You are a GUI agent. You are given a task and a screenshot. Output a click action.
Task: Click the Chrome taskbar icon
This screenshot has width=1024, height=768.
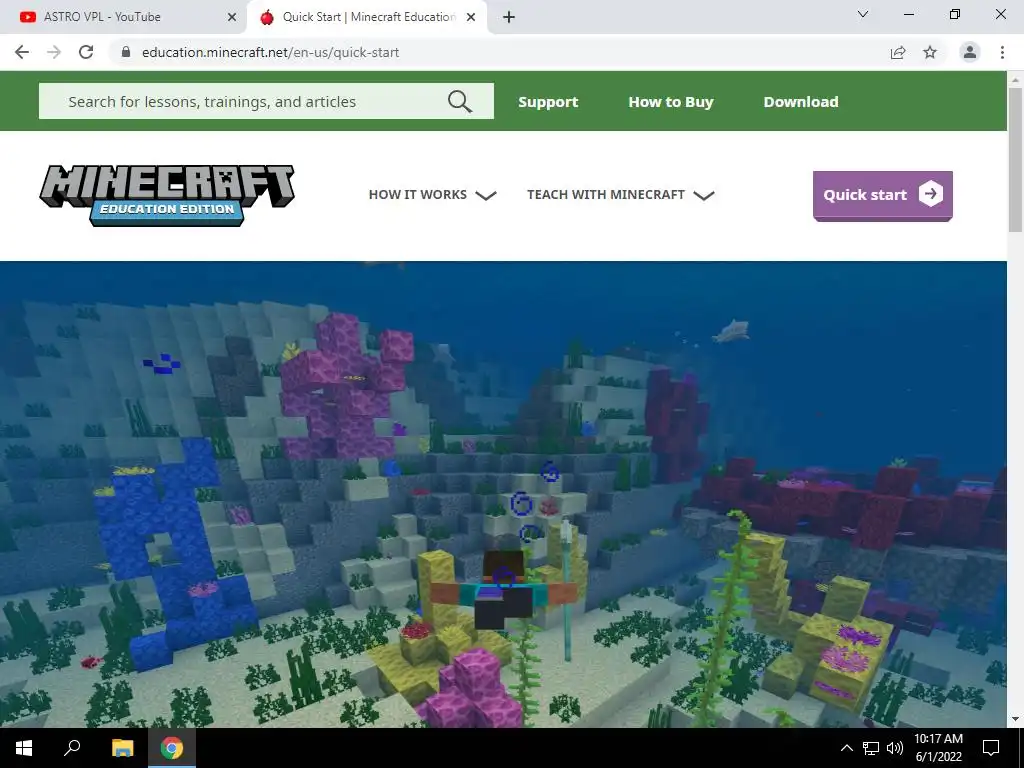click(x=172, y=748)
